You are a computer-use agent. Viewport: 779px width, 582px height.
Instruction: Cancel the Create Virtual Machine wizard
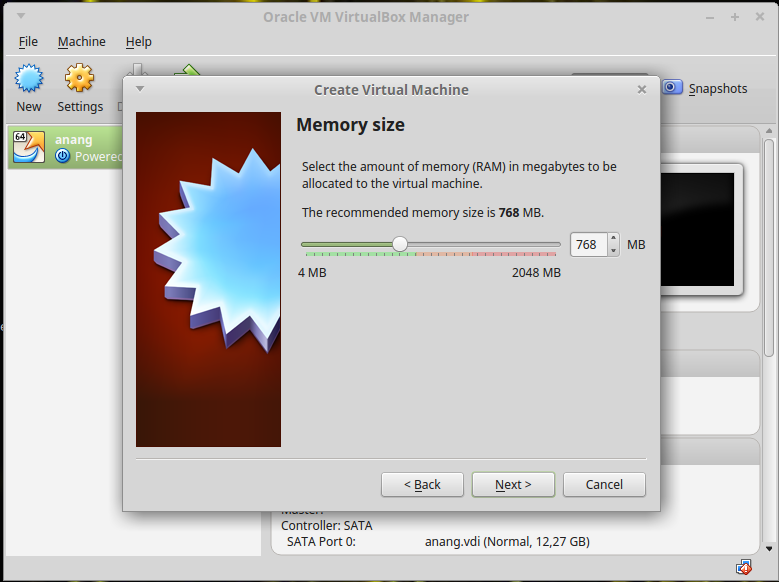pos(604,485)
